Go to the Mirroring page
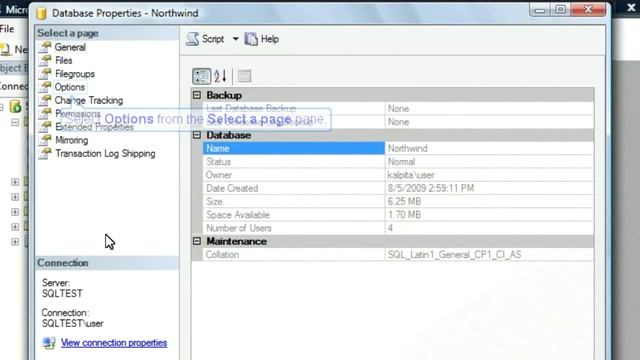Image resolution: width=640 pixels, height=360 pixels. (71, 140)
